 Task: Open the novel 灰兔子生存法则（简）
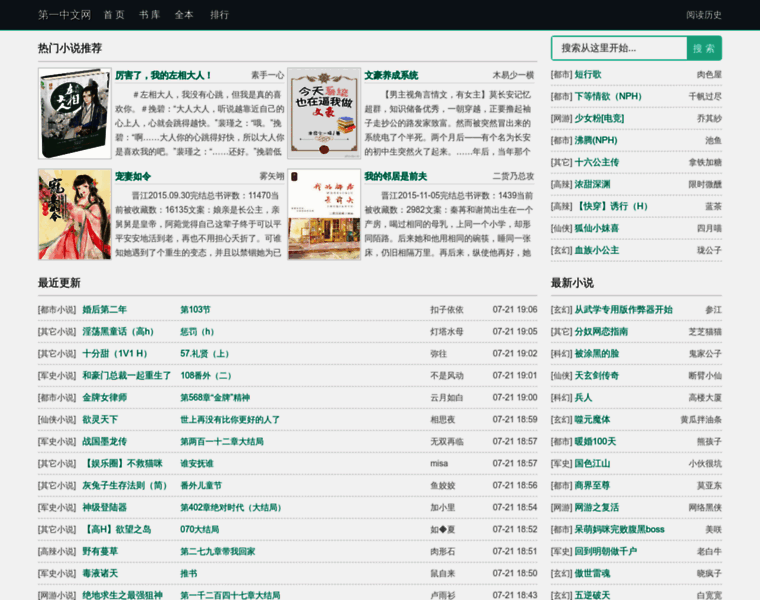pos(125,486)
